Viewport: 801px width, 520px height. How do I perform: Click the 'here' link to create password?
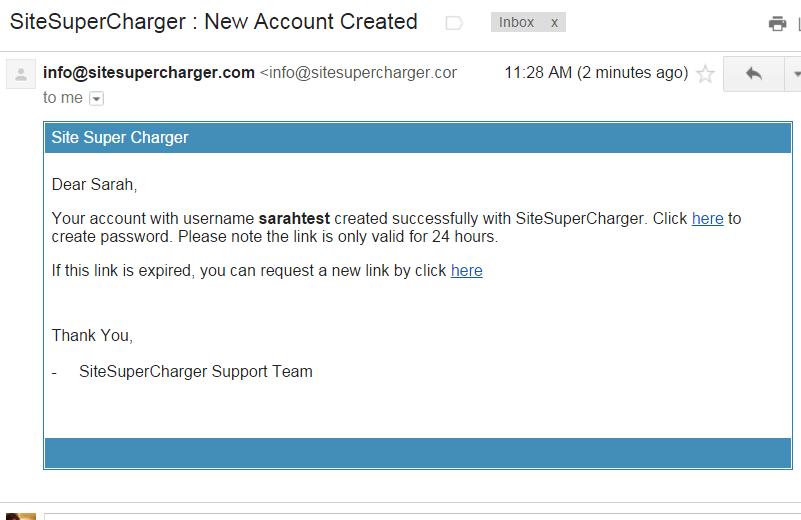708,219
